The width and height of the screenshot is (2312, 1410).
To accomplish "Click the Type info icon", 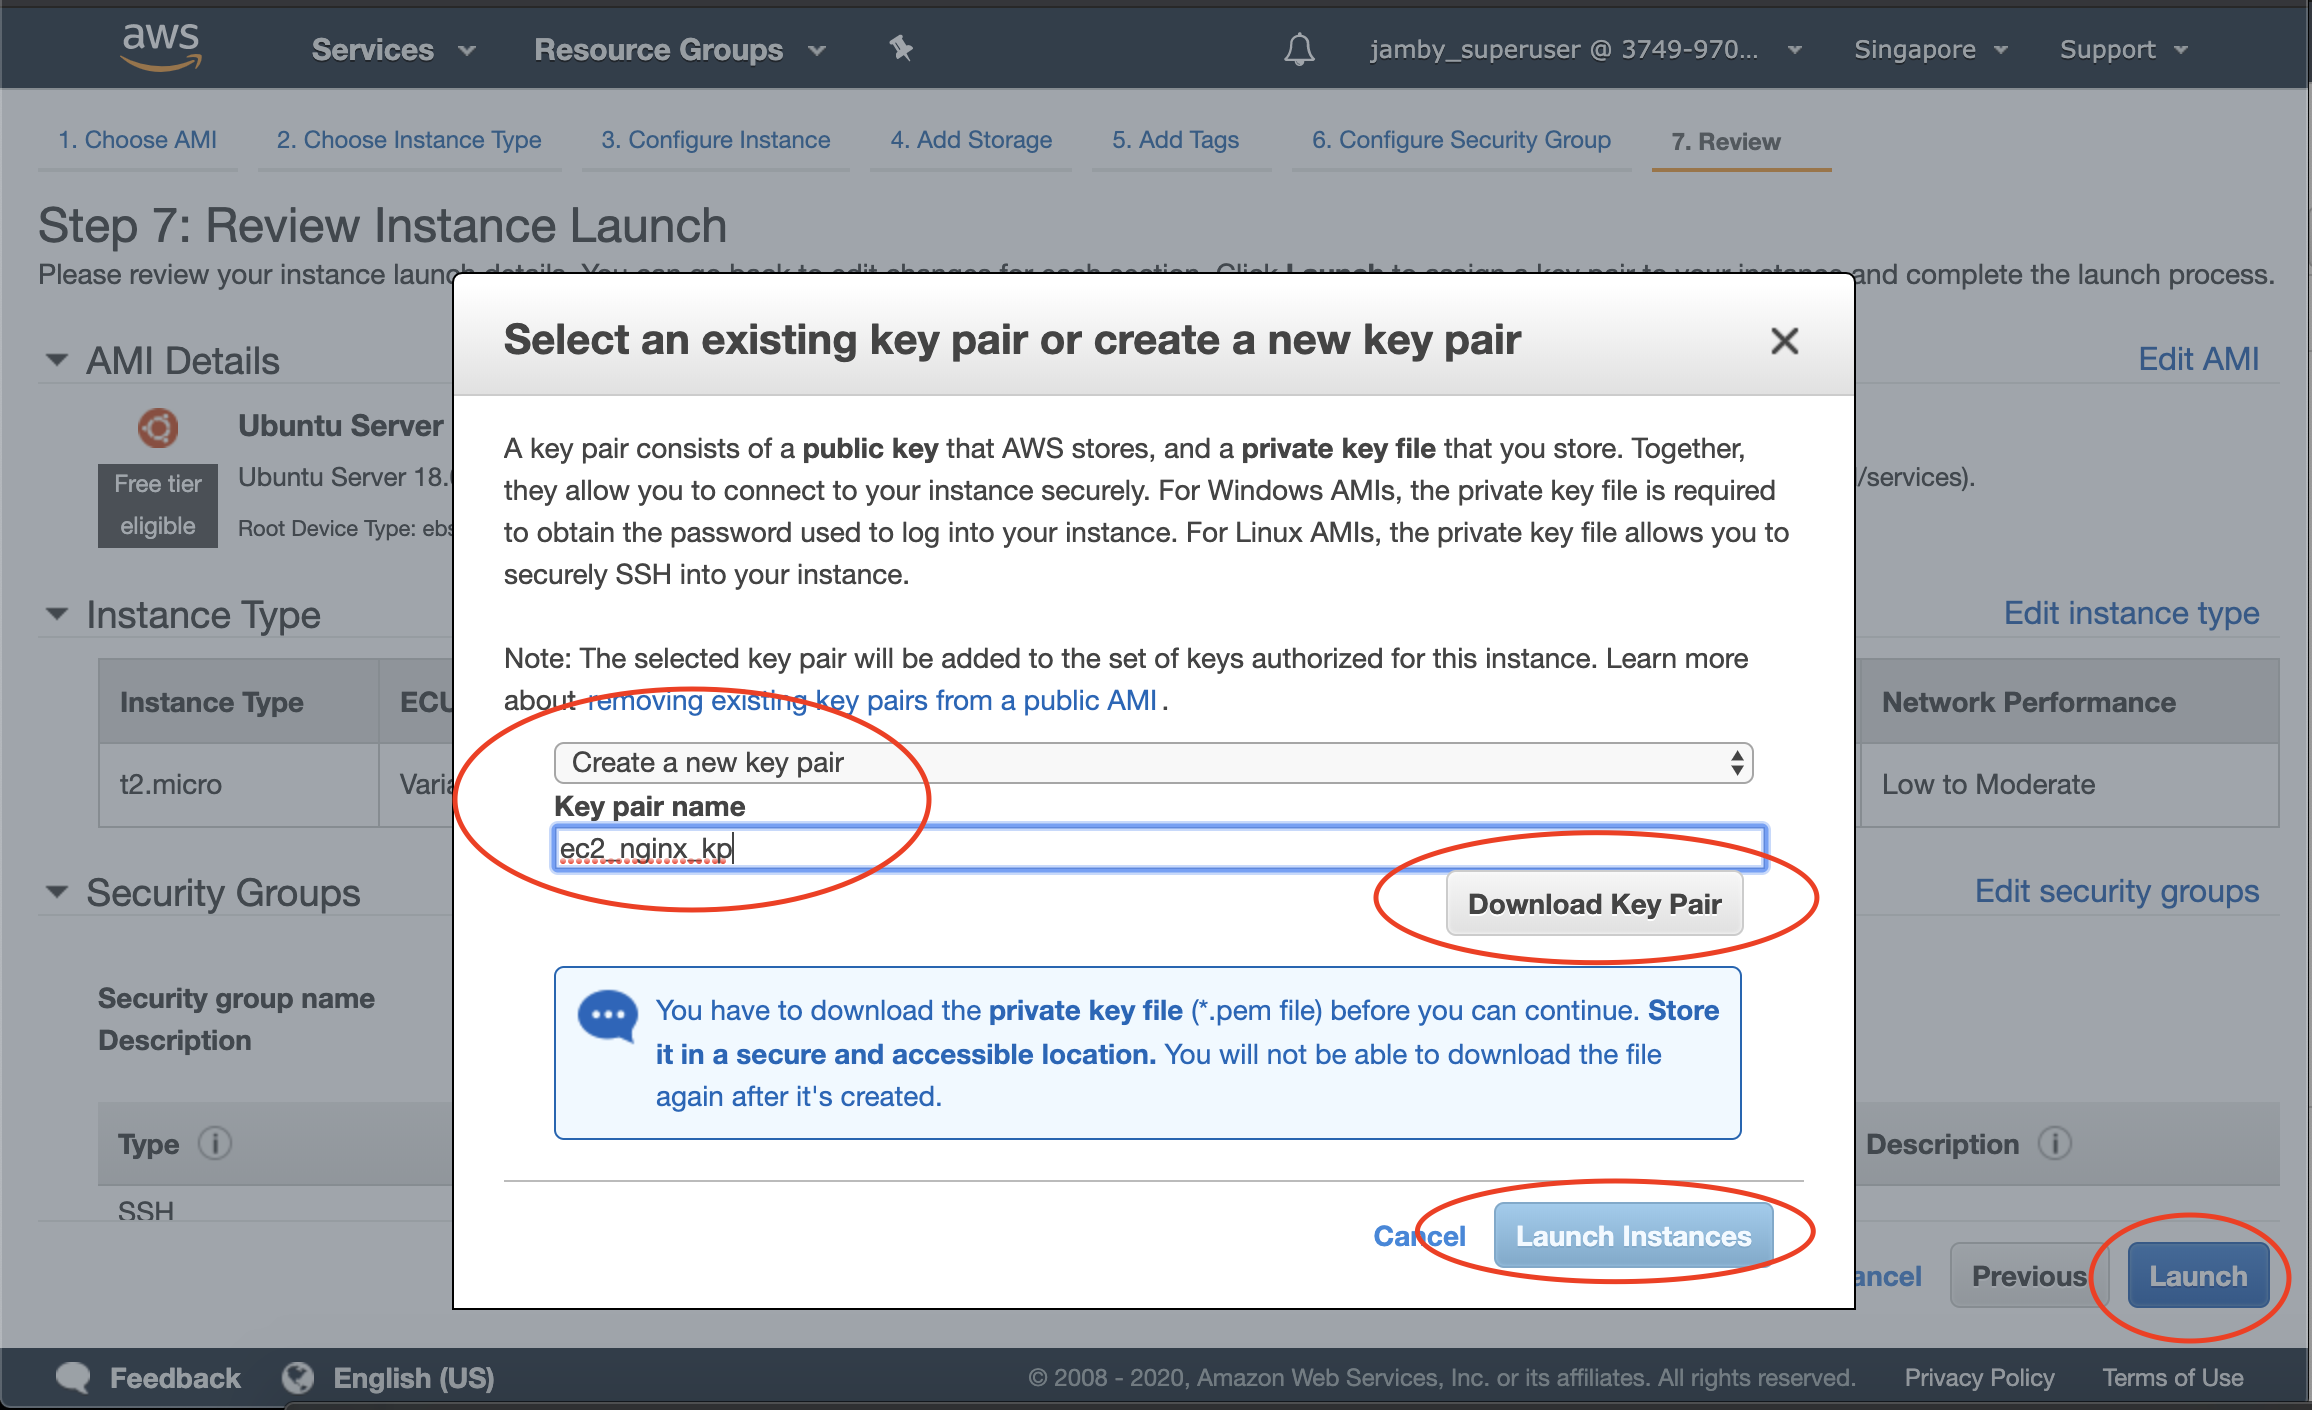I will pyautogui.click(x=215, y=1143).
